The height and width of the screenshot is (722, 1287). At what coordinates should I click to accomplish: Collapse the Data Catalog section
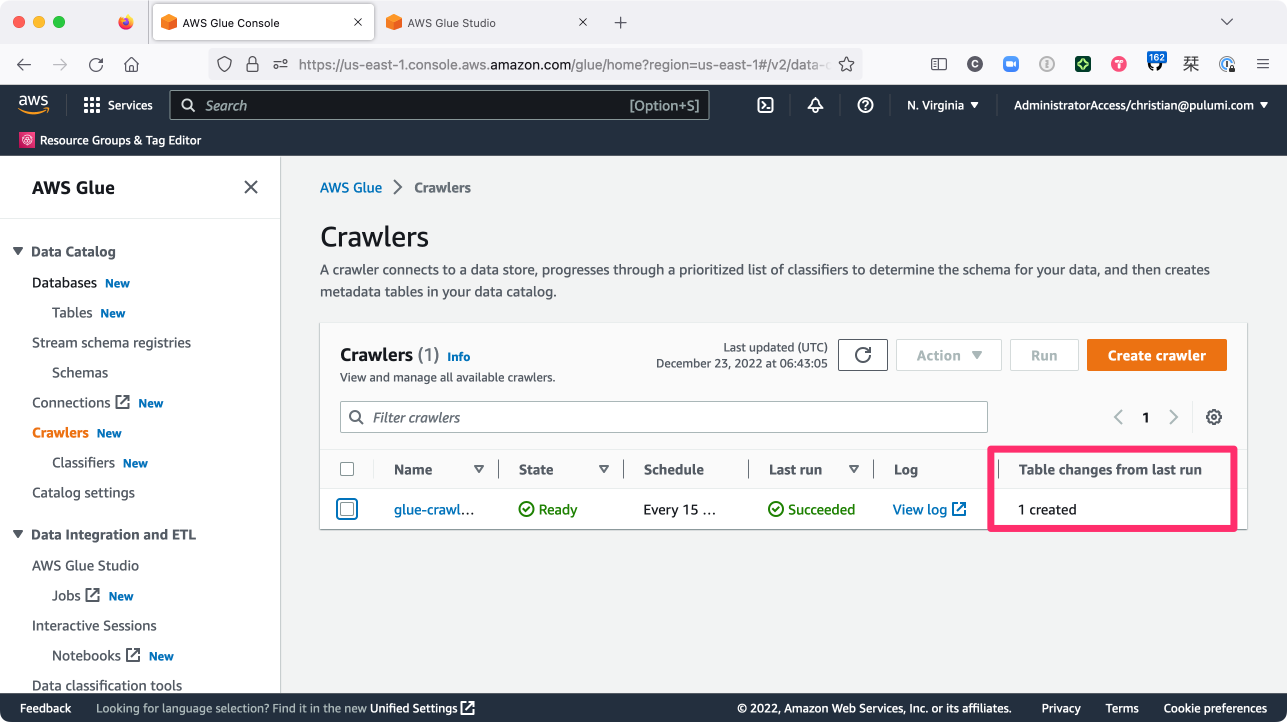click(18, 251)
